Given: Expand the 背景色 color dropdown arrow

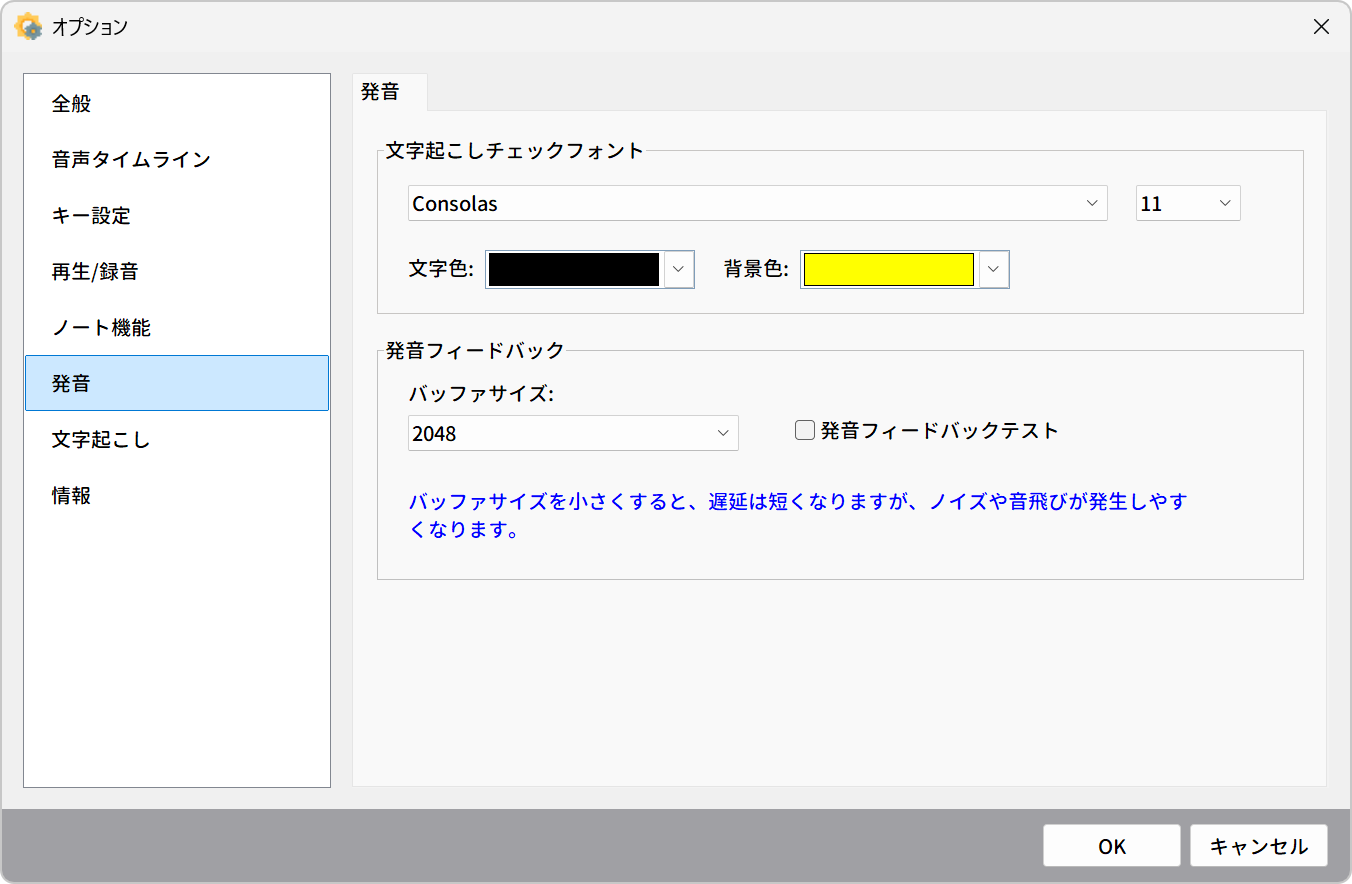Looking at the screenshot, I should [993, 270].
